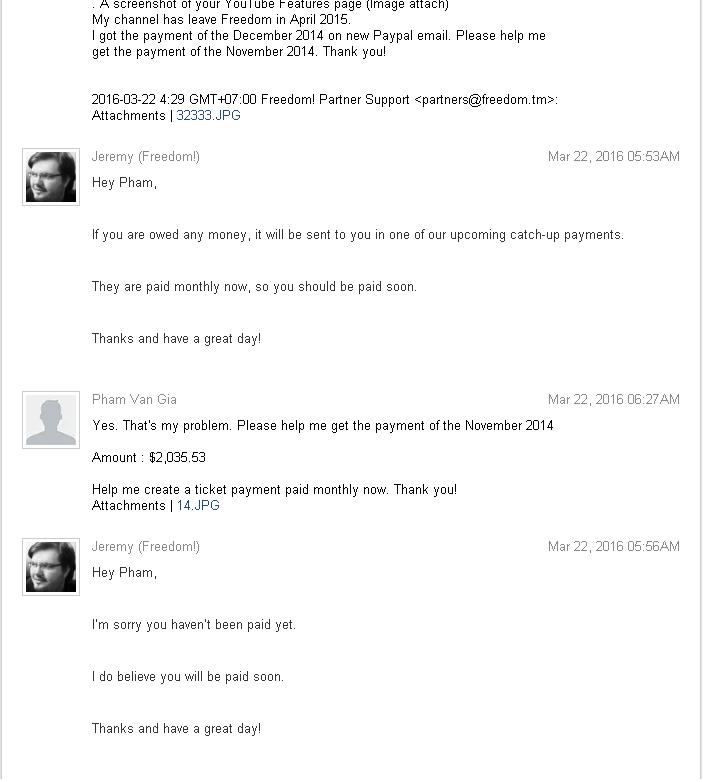The image size is (703, 782).
Task: Click the Mar 22, 2016 06:27AM timestamp
Action: [x=613, y=400]
